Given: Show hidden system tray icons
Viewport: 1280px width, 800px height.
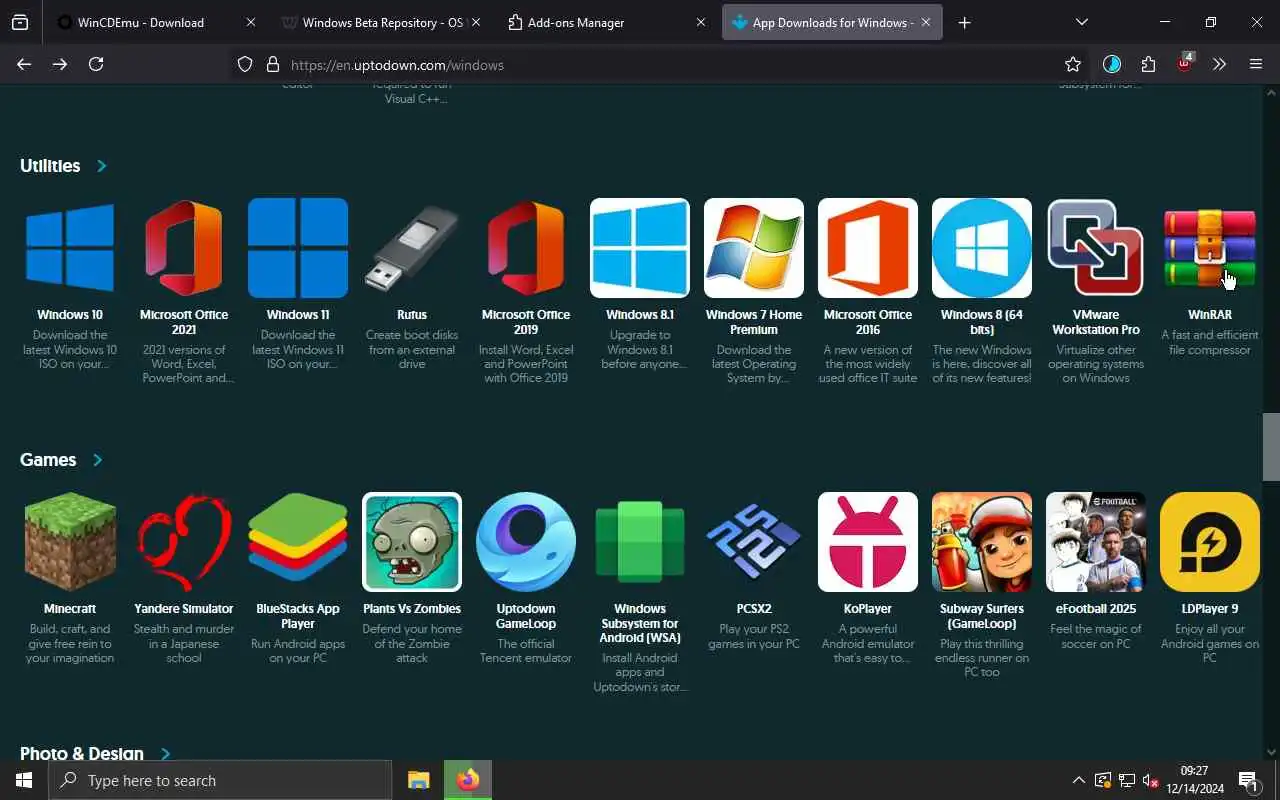Looking at the screenshot, I should pyautogui.click(x=1078, y=780).
